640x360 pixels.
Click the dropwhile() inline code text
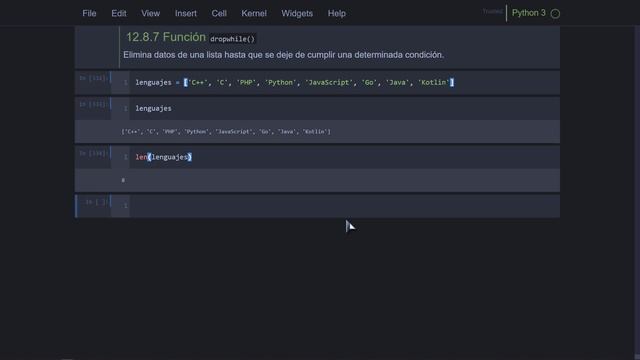[x=232, y=39]
